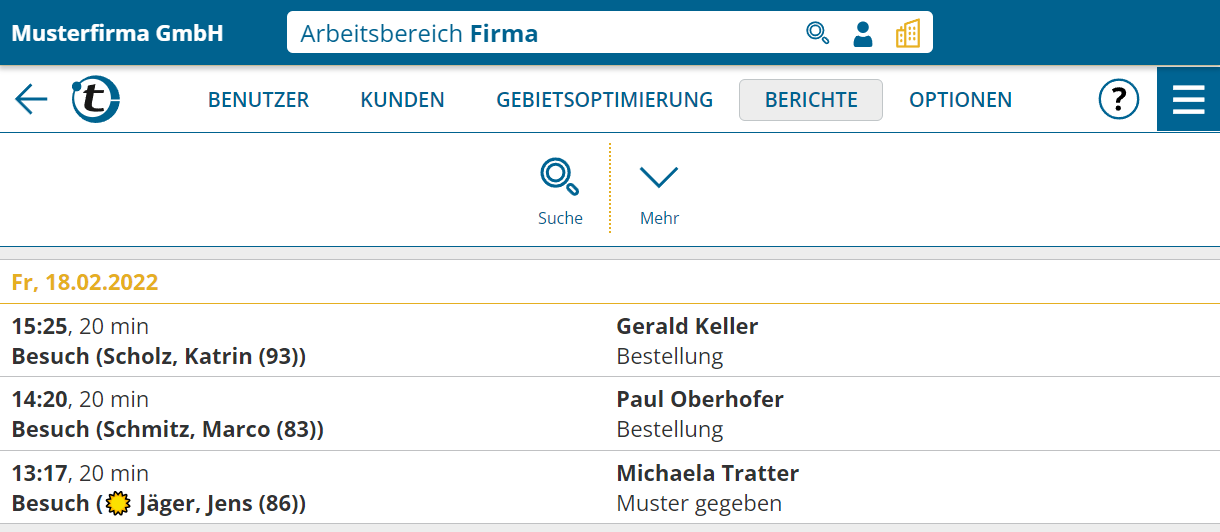Click the magnifier icon in Arbeitsbereich bar
The height and width of the screenshot is (532, 1220).
coord(818,33)
